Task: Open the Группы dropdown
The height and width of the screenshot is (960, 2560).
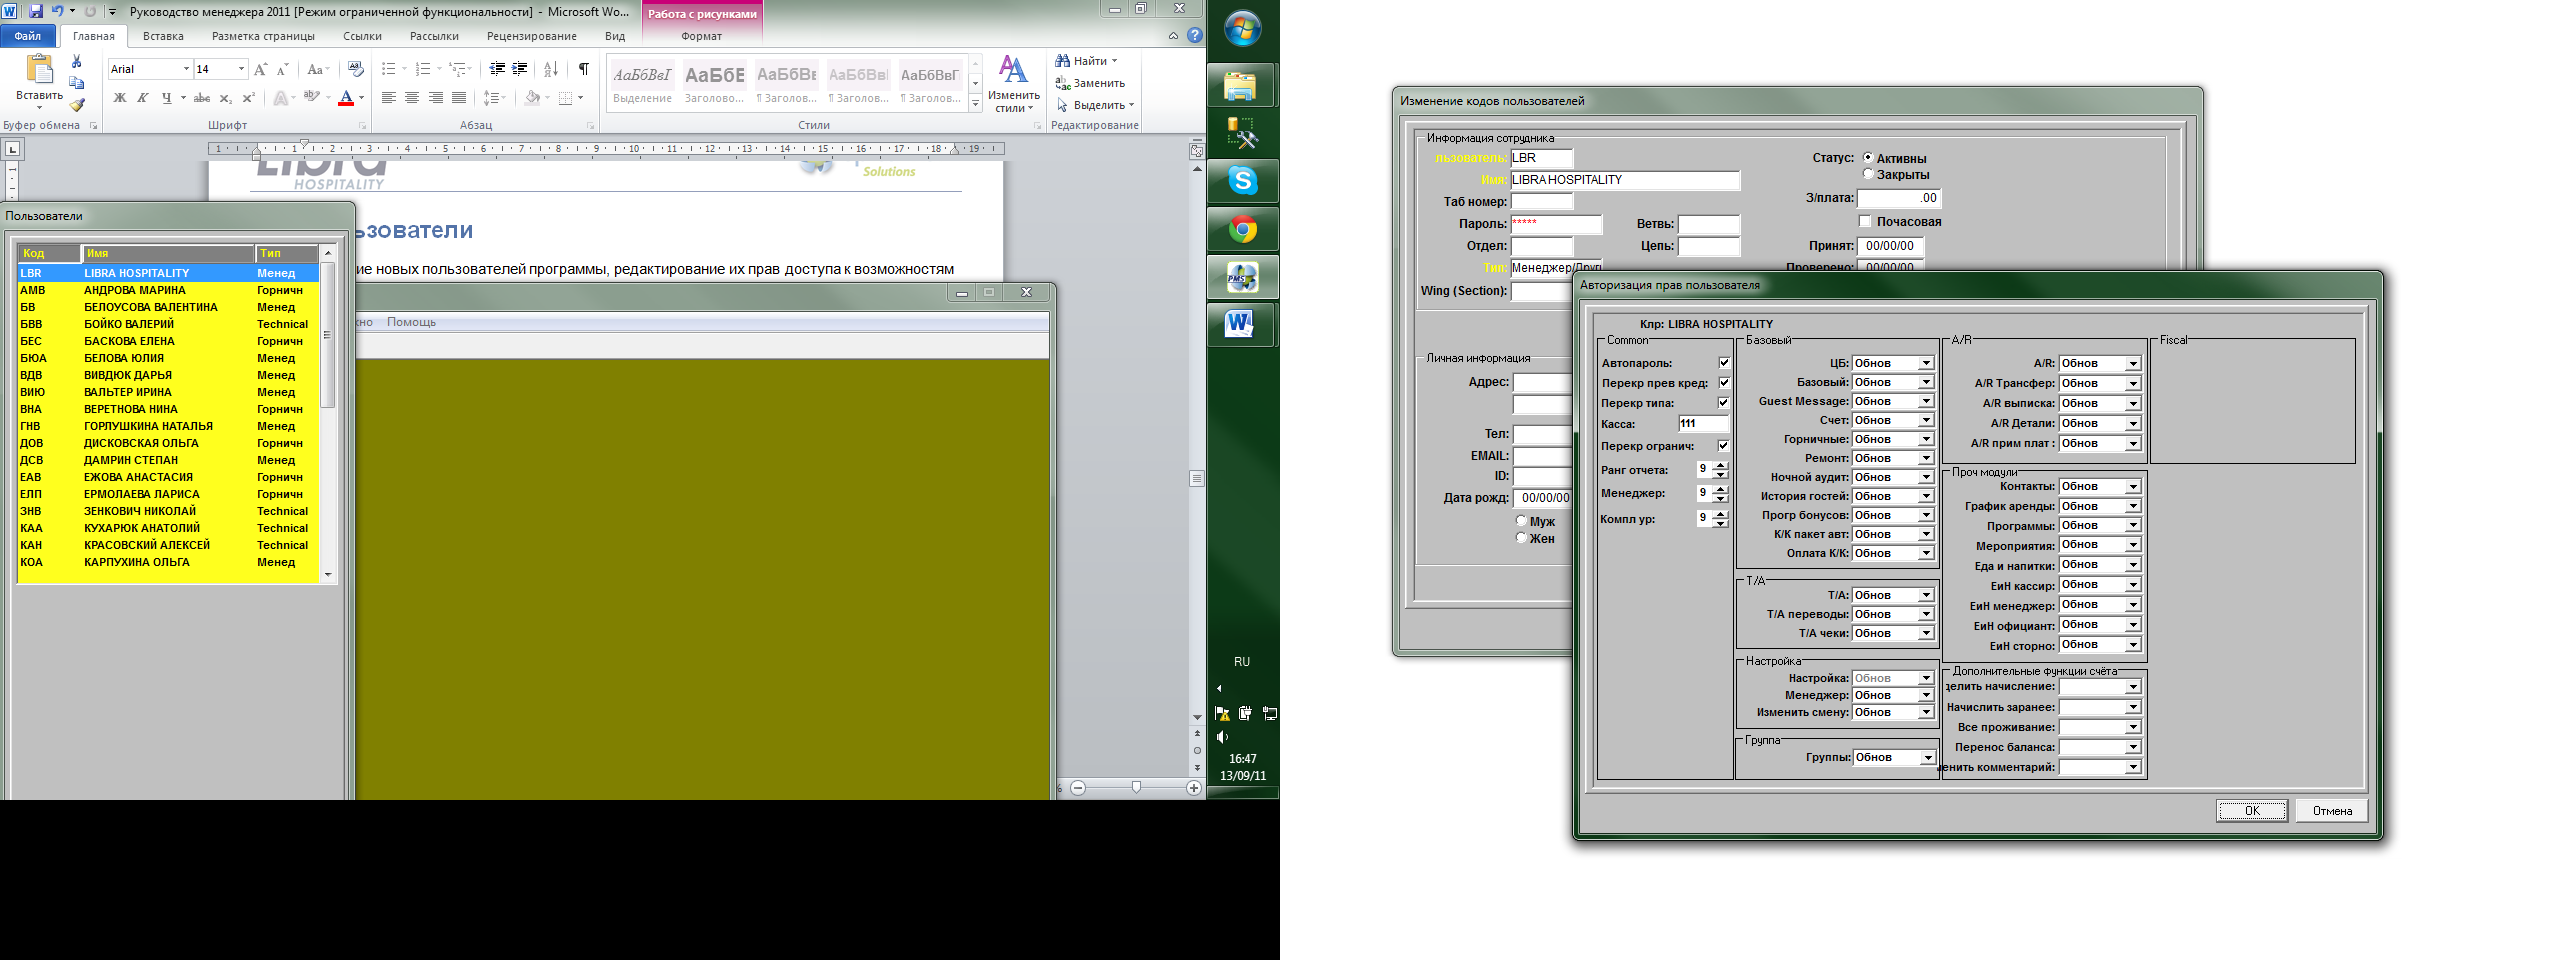Action: point(1928,757)
